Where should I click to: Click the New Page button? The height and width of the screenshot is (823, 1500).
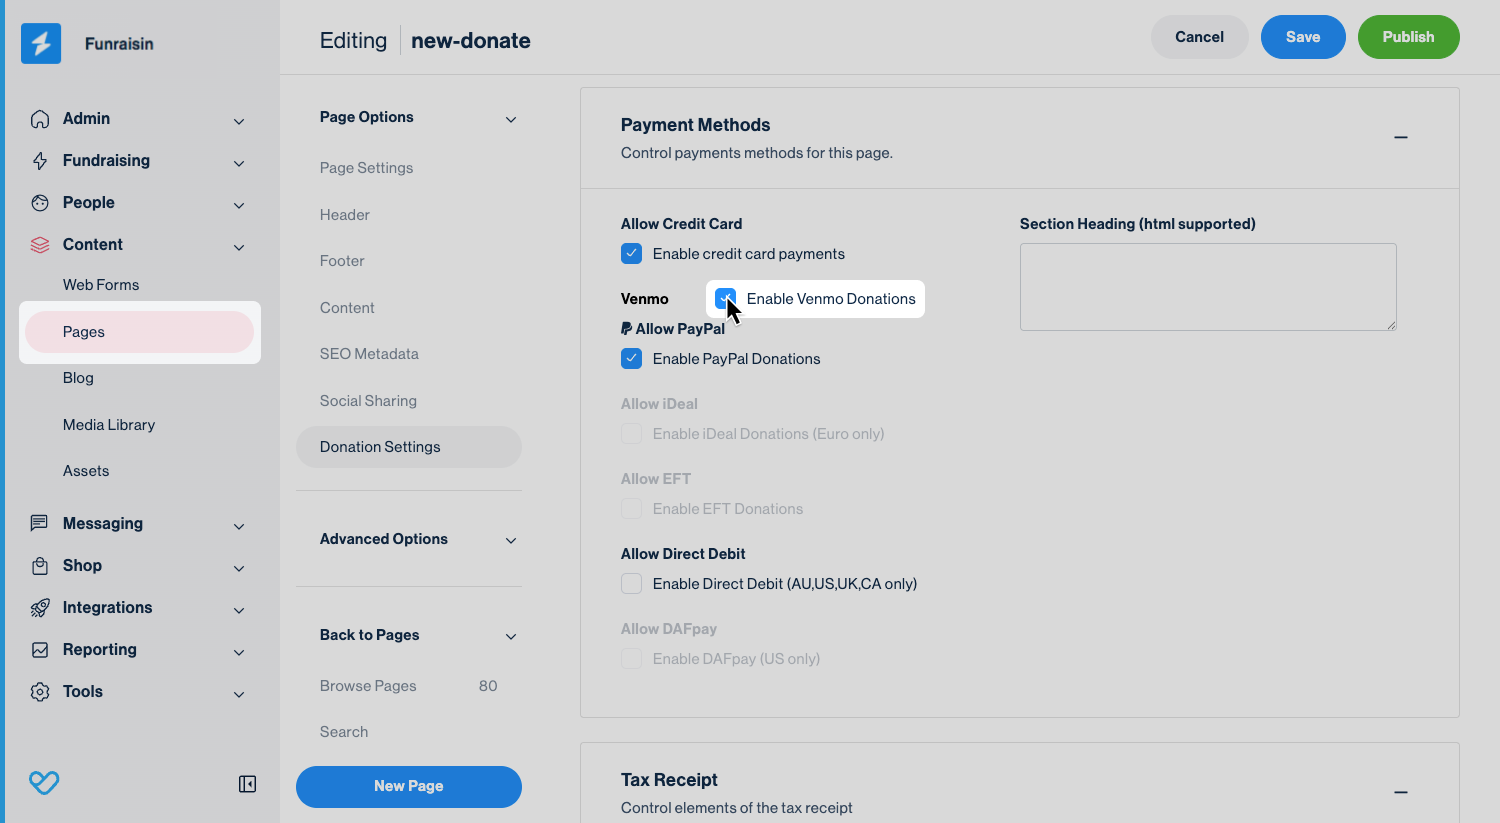pos(408,786)
